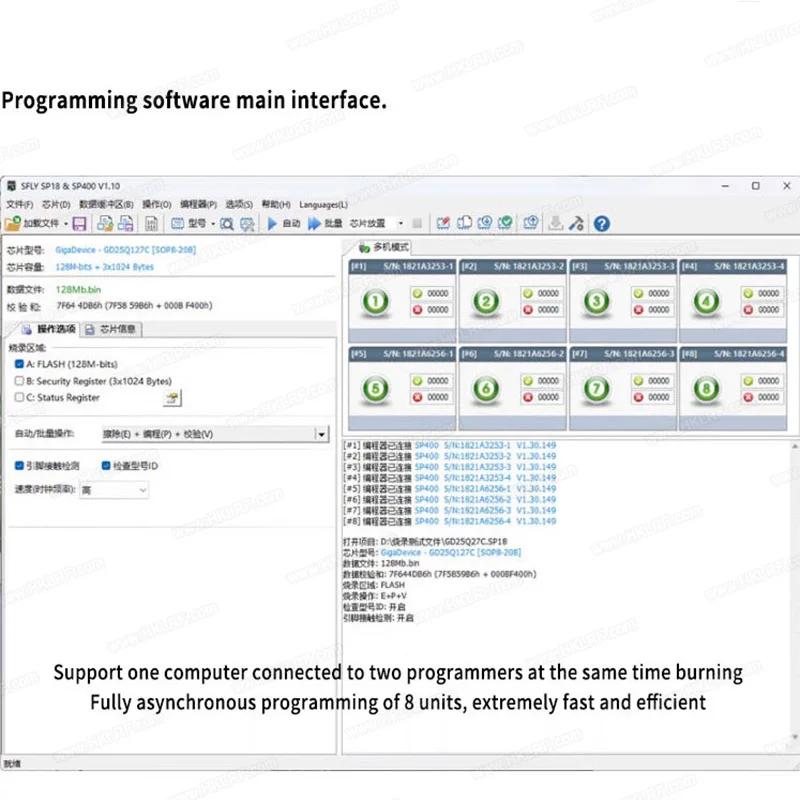Screen dimensions: 800x800
Task: Click the log line 烧录操作: E+P+V
Action: click(374, 596)
